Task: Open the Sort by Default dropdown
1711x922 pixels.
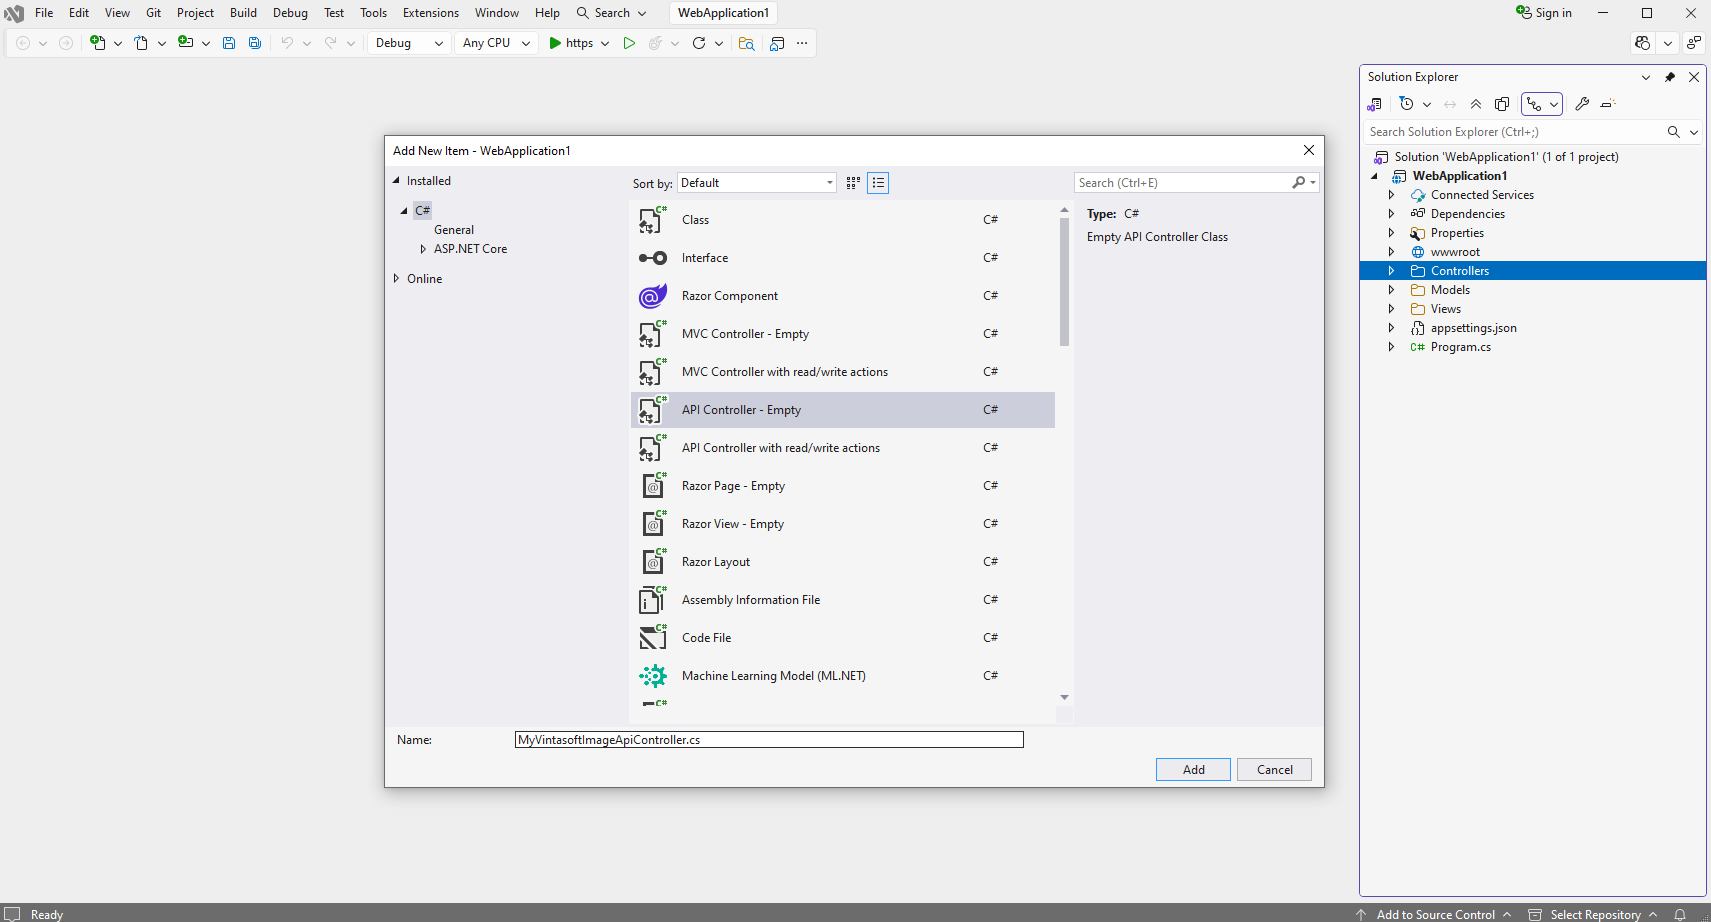Action: [x=756, y=183]
